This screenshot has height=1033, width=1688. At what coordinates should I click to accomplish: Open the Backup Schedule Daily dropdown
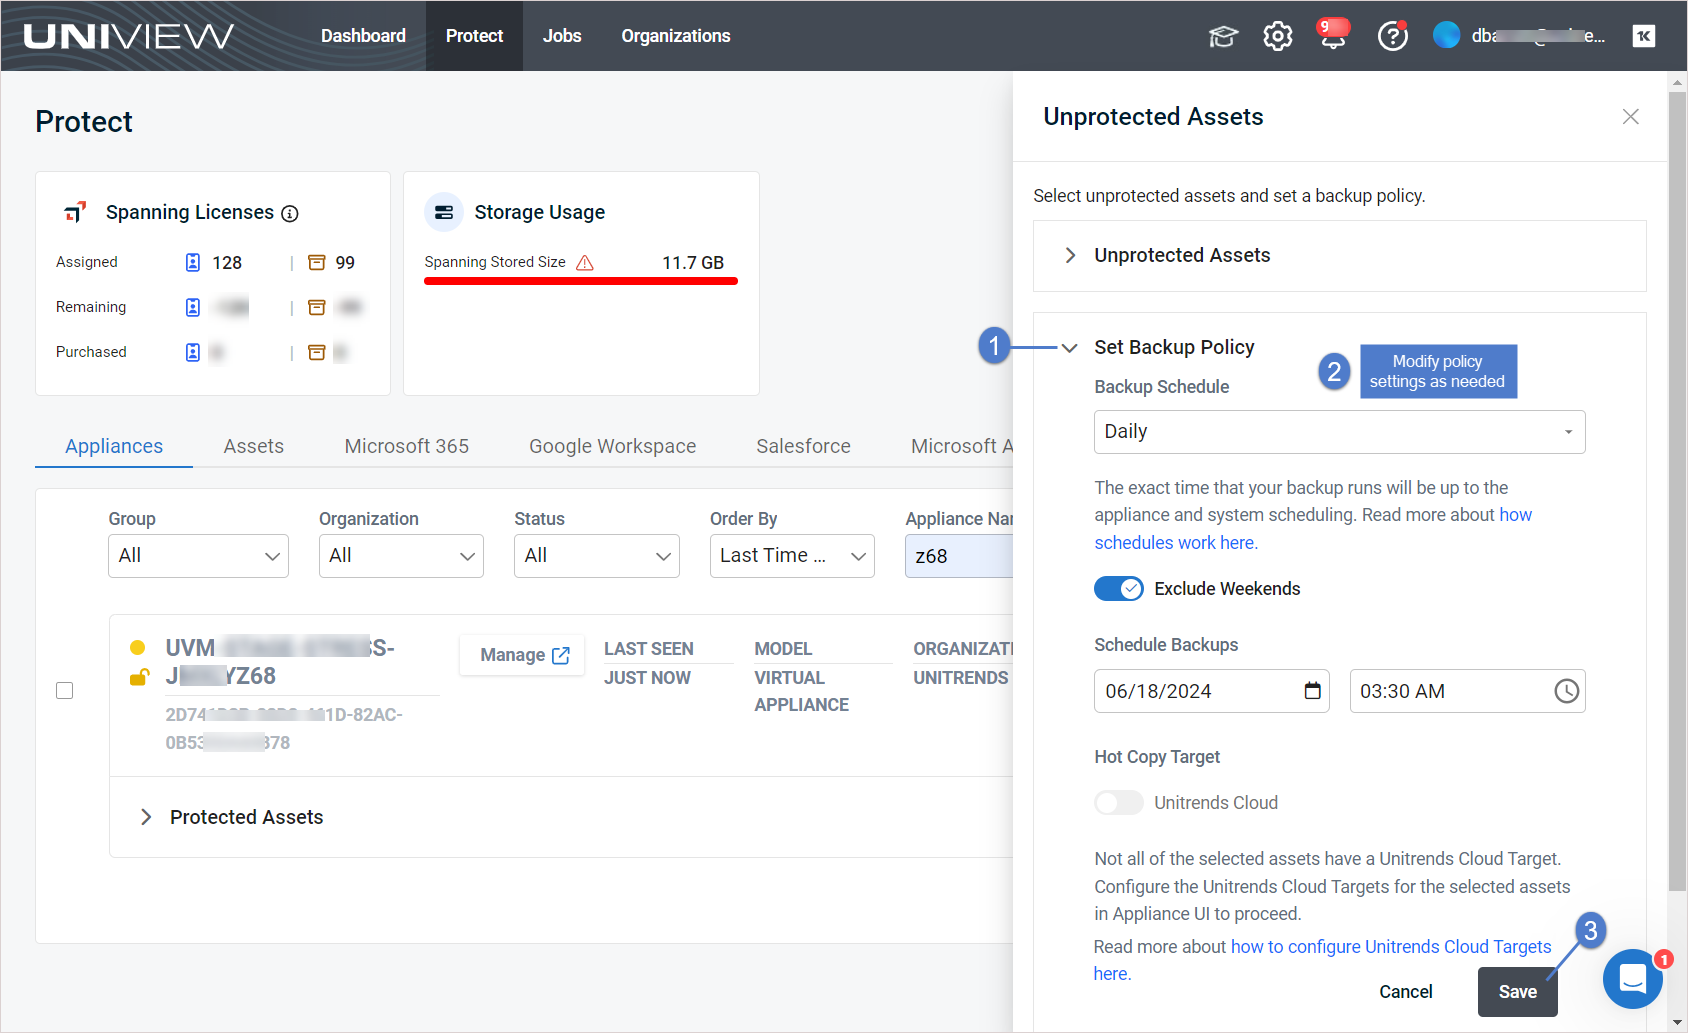tap(1339, 432)
